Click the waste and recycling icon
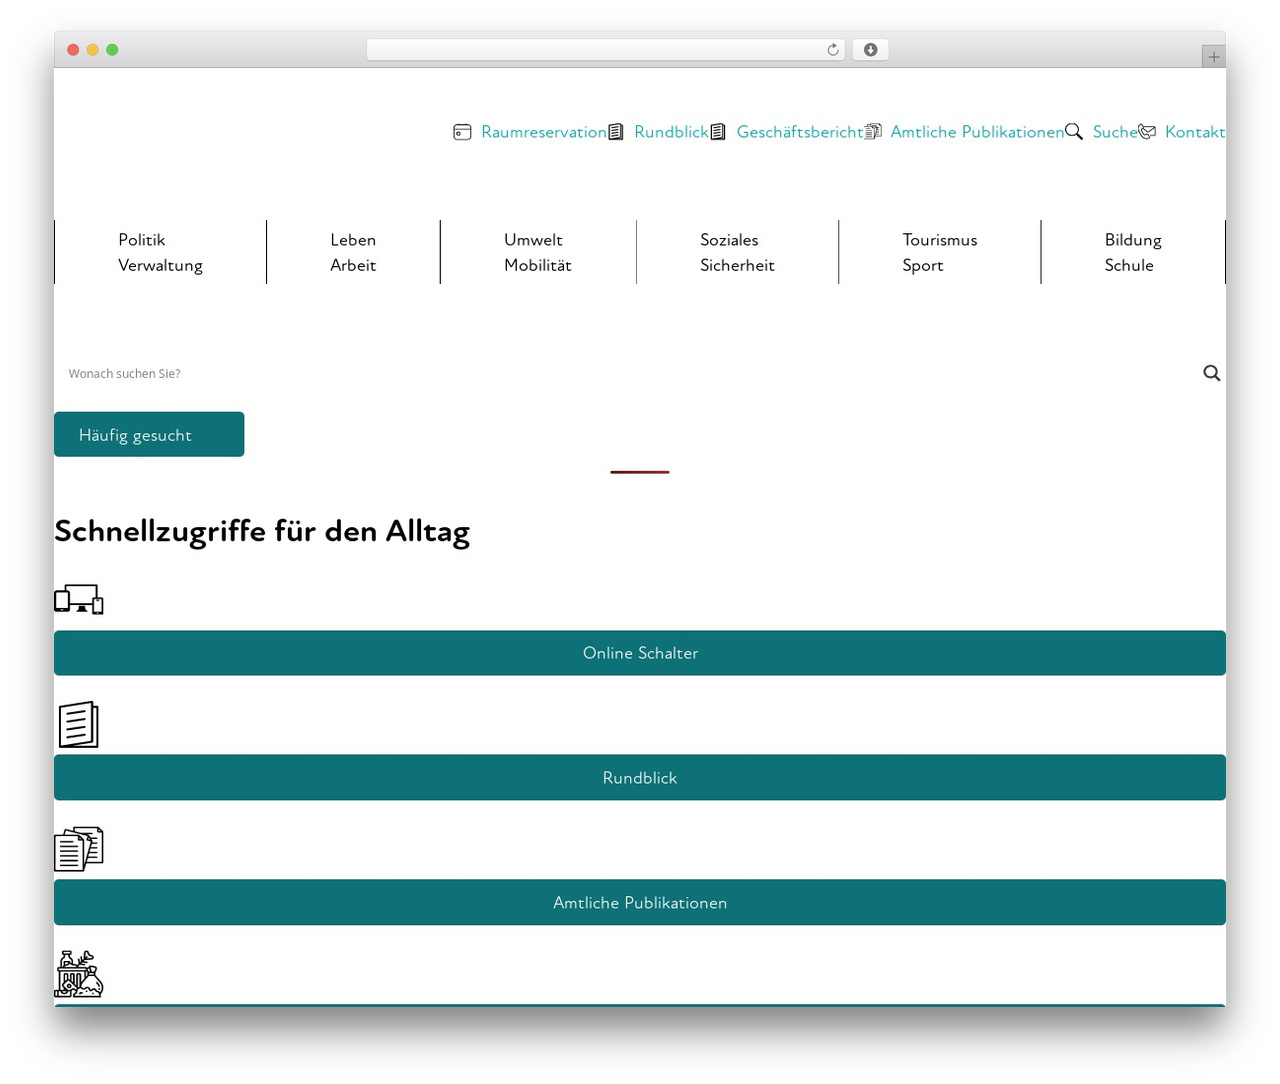1280x1084 pixels. (x=79, y=974)
